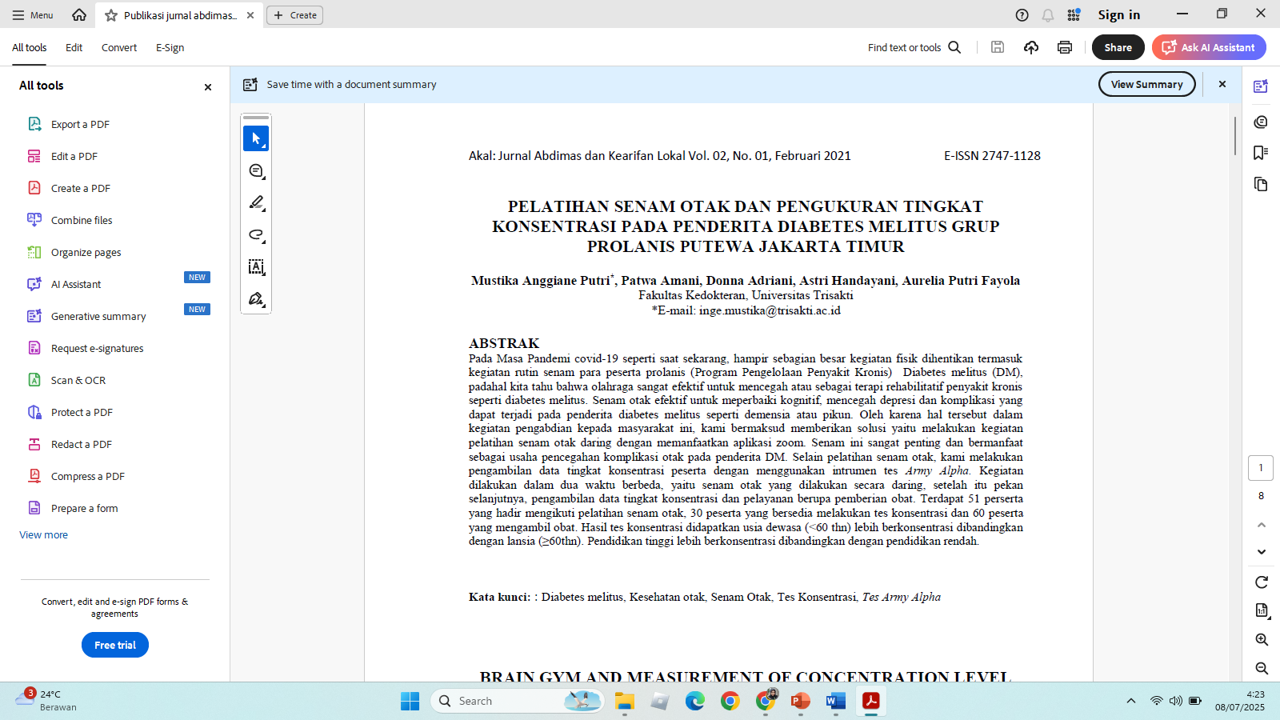This screenshot has height=720, width=1280.
Task: Choose the Fill & Sign pen tool
Action: (256, 299)
